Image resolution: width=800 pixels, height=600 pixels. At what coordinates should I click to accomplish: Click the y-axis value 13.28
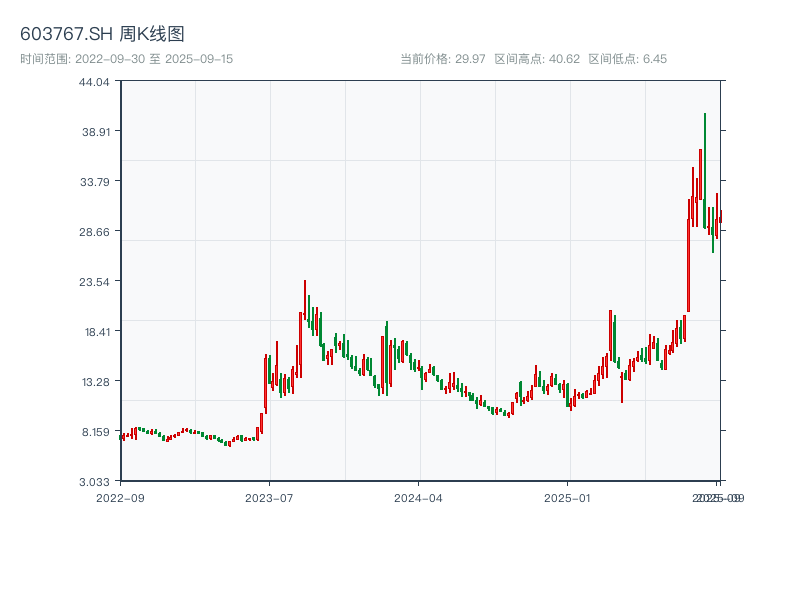click(x=96, y=382)
